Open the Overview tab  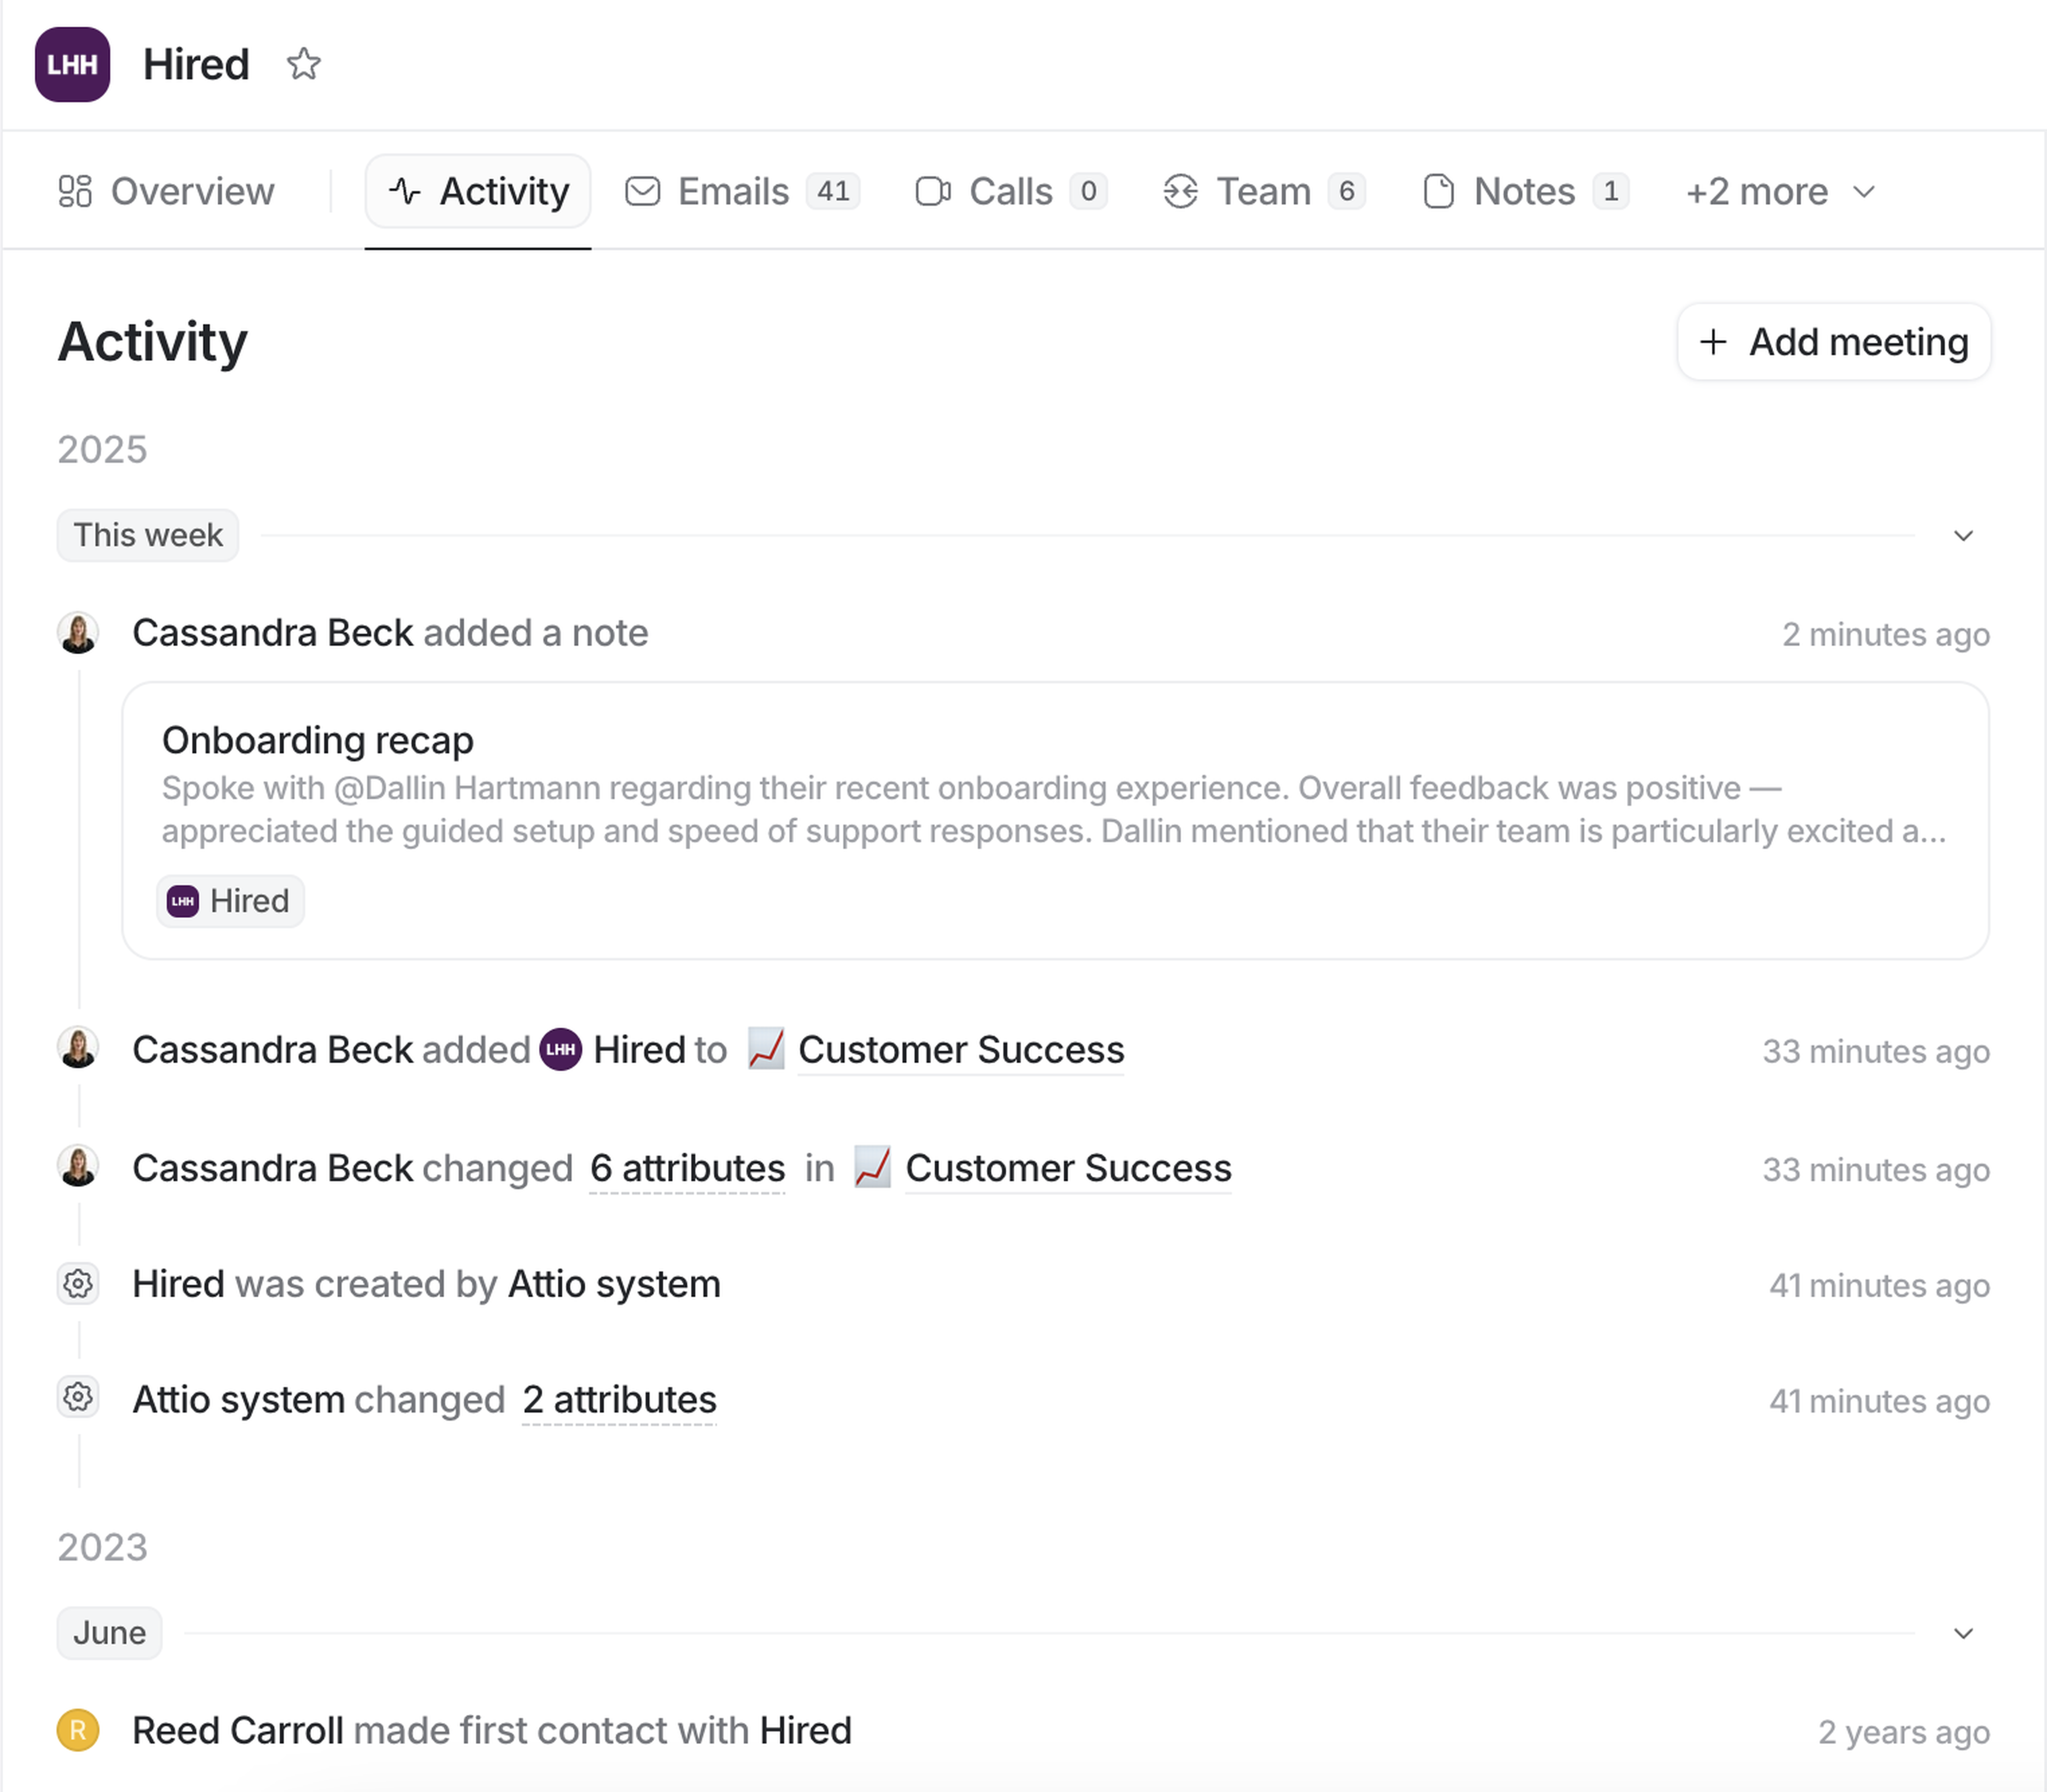point(167,191)
